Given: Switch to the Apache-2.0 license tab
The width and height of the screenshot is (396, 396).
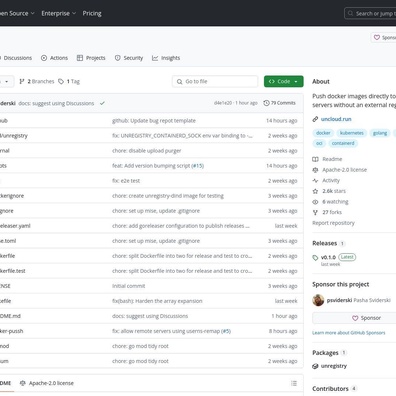Looking at the screenshot, I should 47,383.
